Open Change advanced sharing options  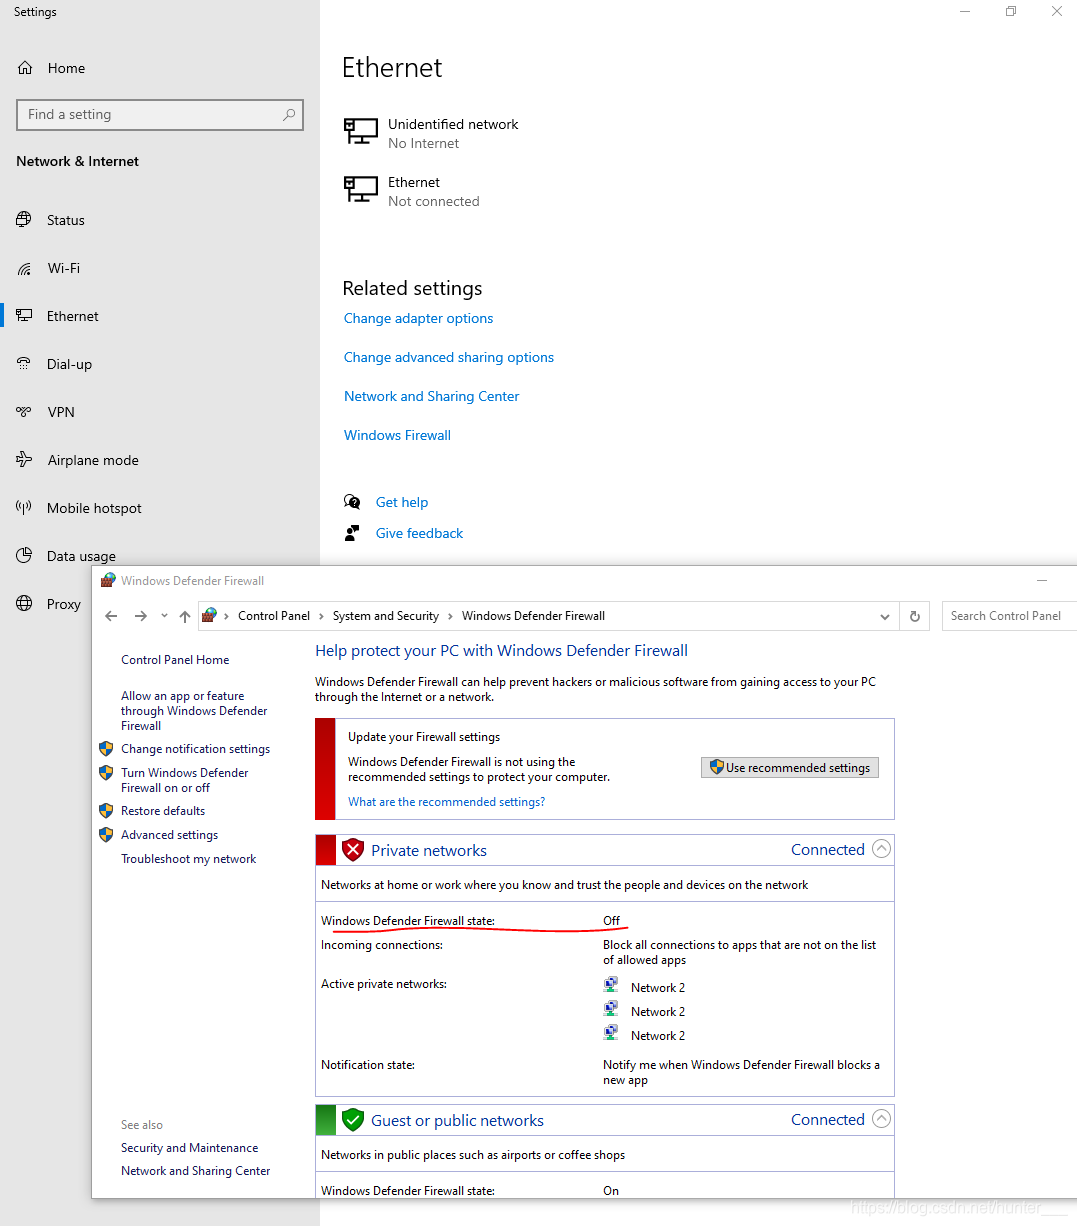(x=449, y=357)
